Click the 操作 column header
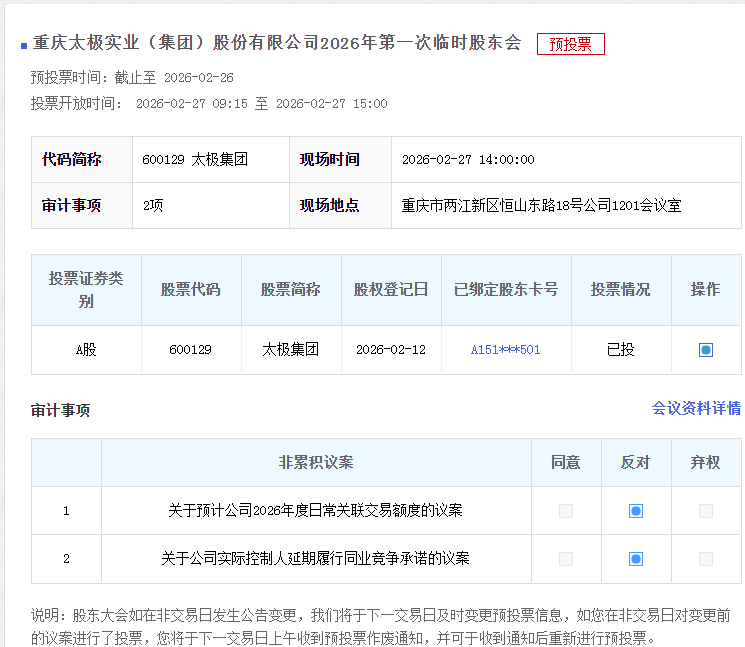Viewport: 745px width, 647px height. (706, 290)
